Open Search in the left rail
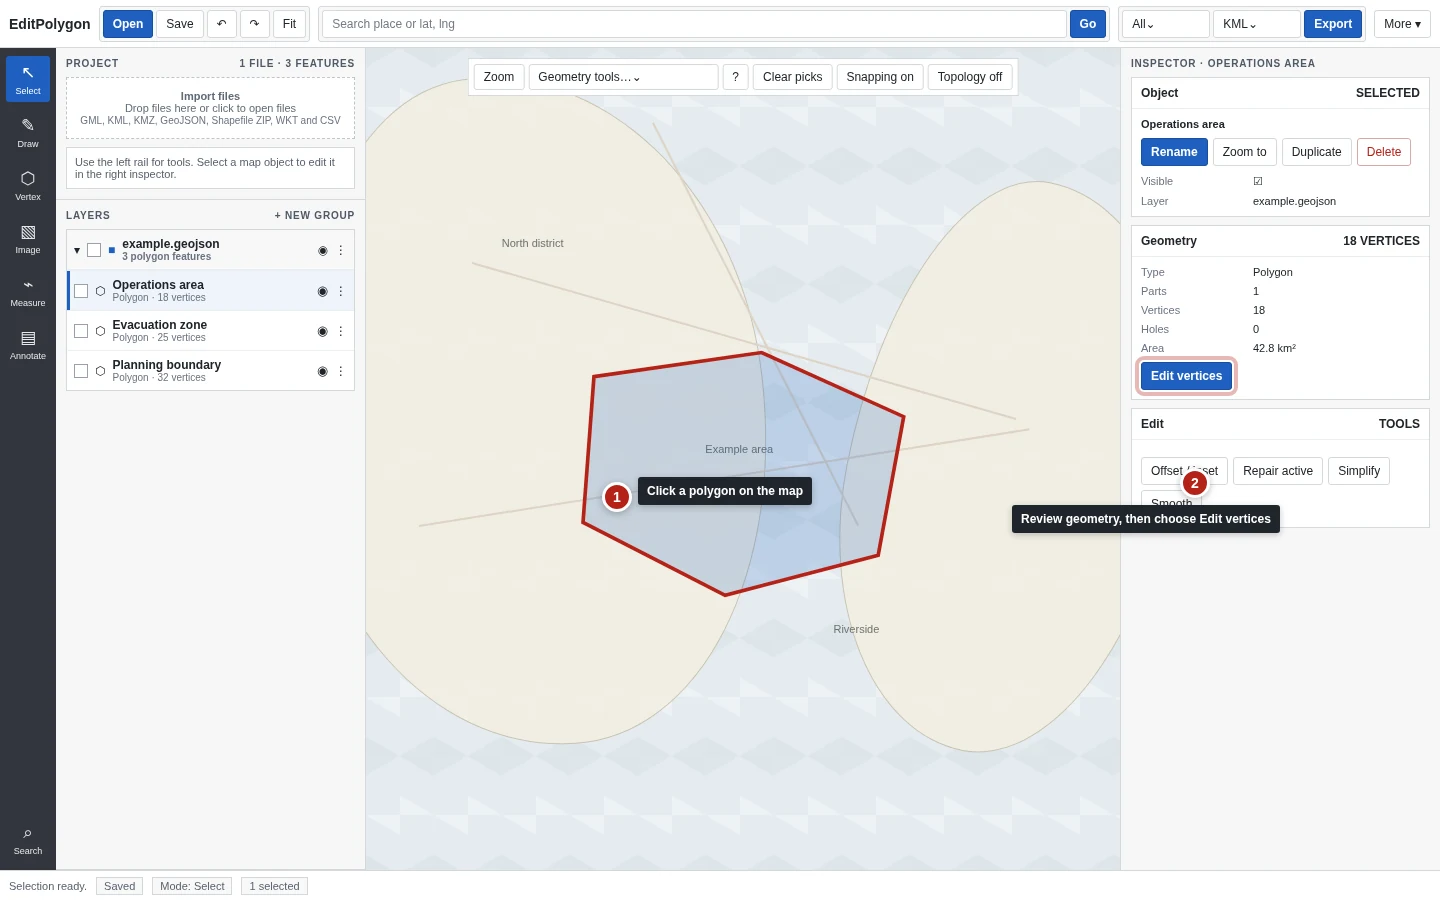 coord(28,840)
